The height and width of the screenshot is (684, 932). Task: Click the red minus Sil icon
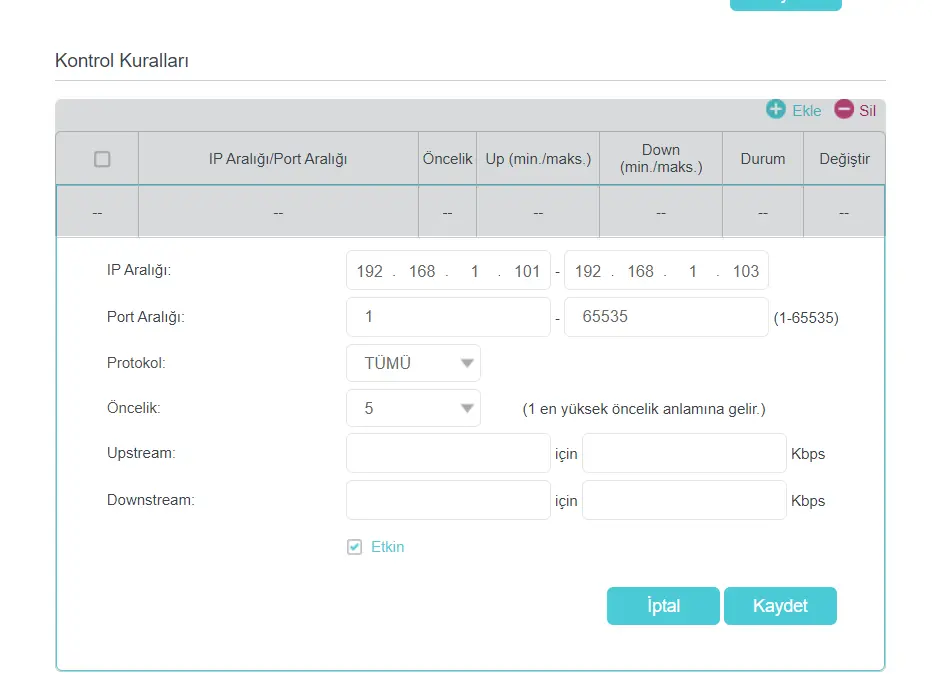click(844, 109)
